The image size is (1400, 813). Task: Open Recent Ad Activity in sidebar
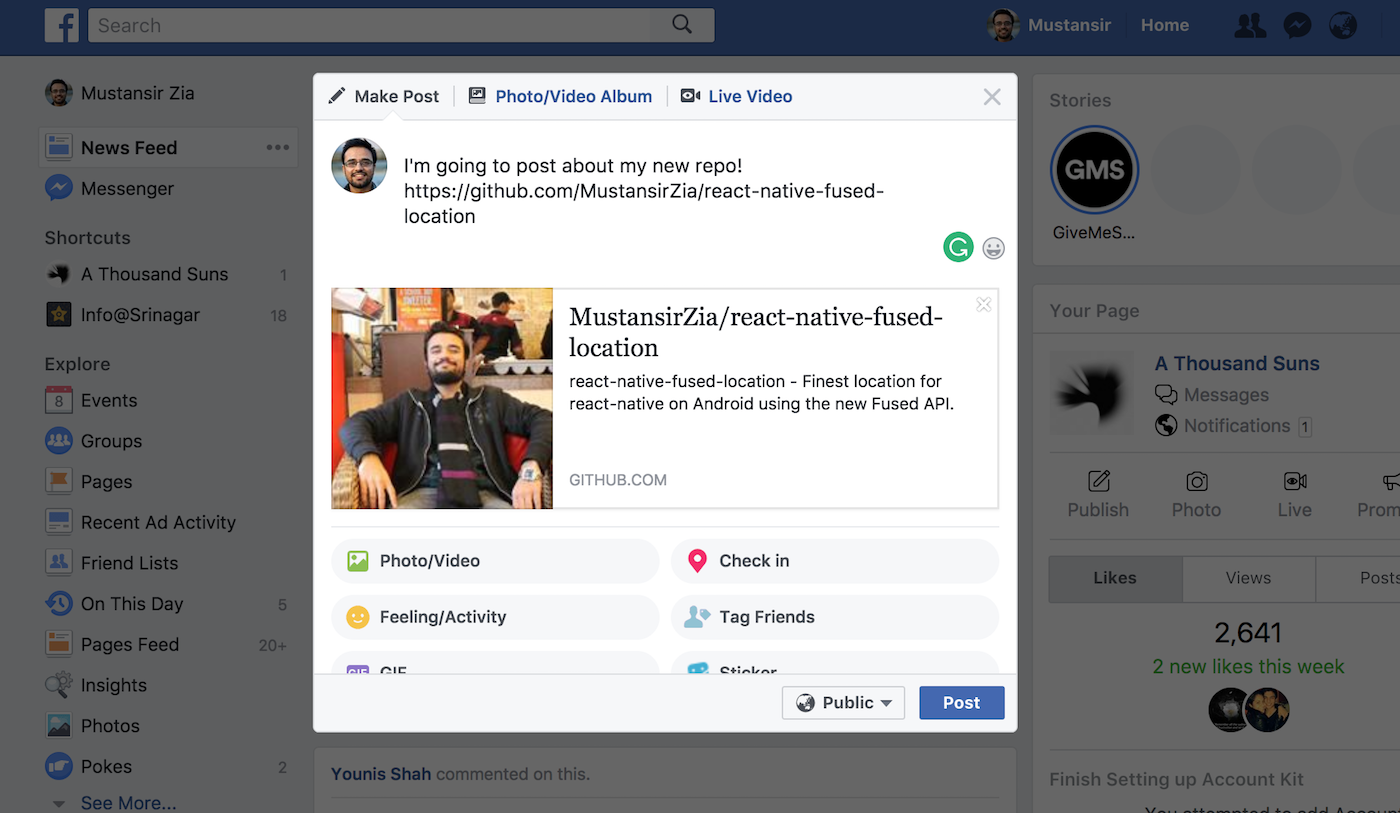click(x=140, y=522)
